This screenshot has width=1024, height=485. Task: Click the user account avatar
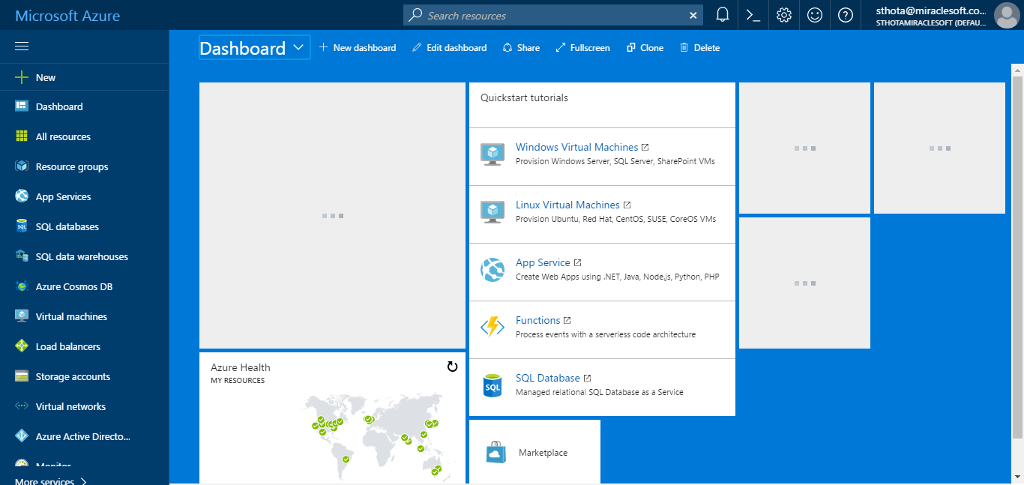coord(1006,15)
